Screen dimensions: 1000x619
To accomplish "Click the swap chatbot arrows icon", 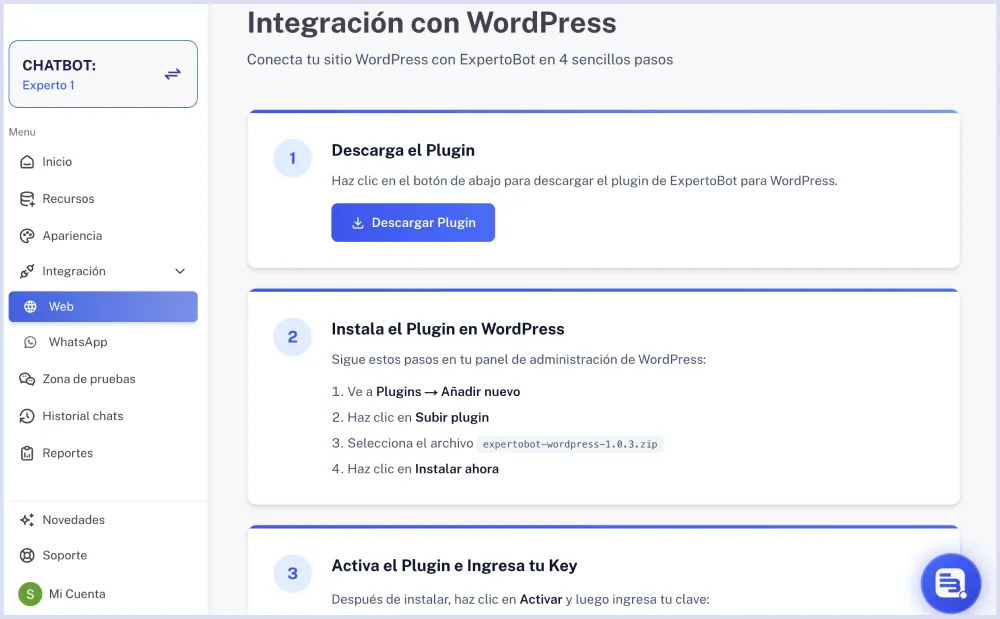I will coord(173,74).
